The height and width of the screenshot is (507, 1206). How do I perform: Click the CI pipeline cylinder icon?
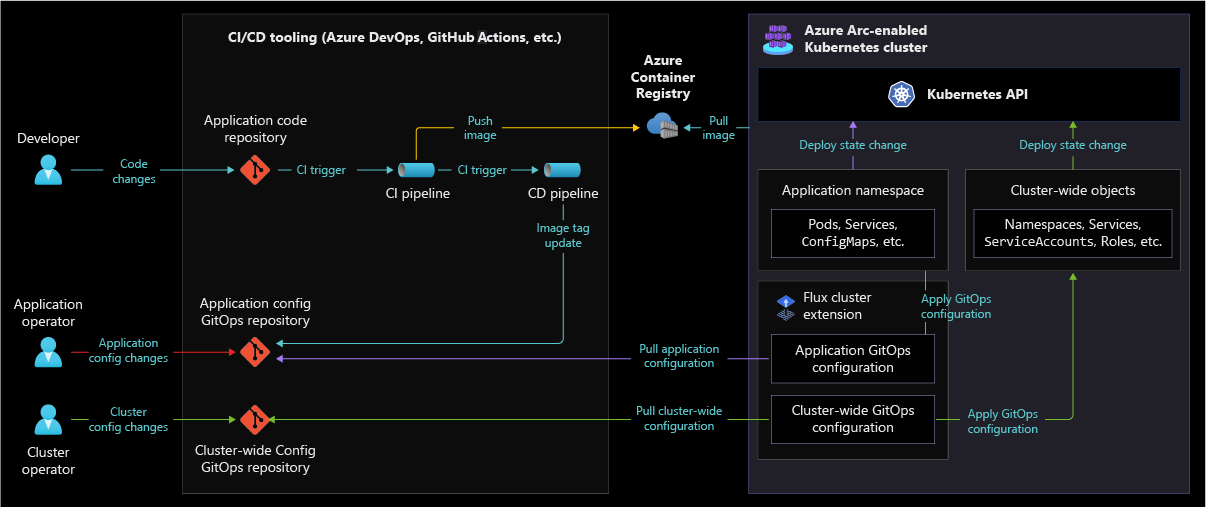pos(417,170)
